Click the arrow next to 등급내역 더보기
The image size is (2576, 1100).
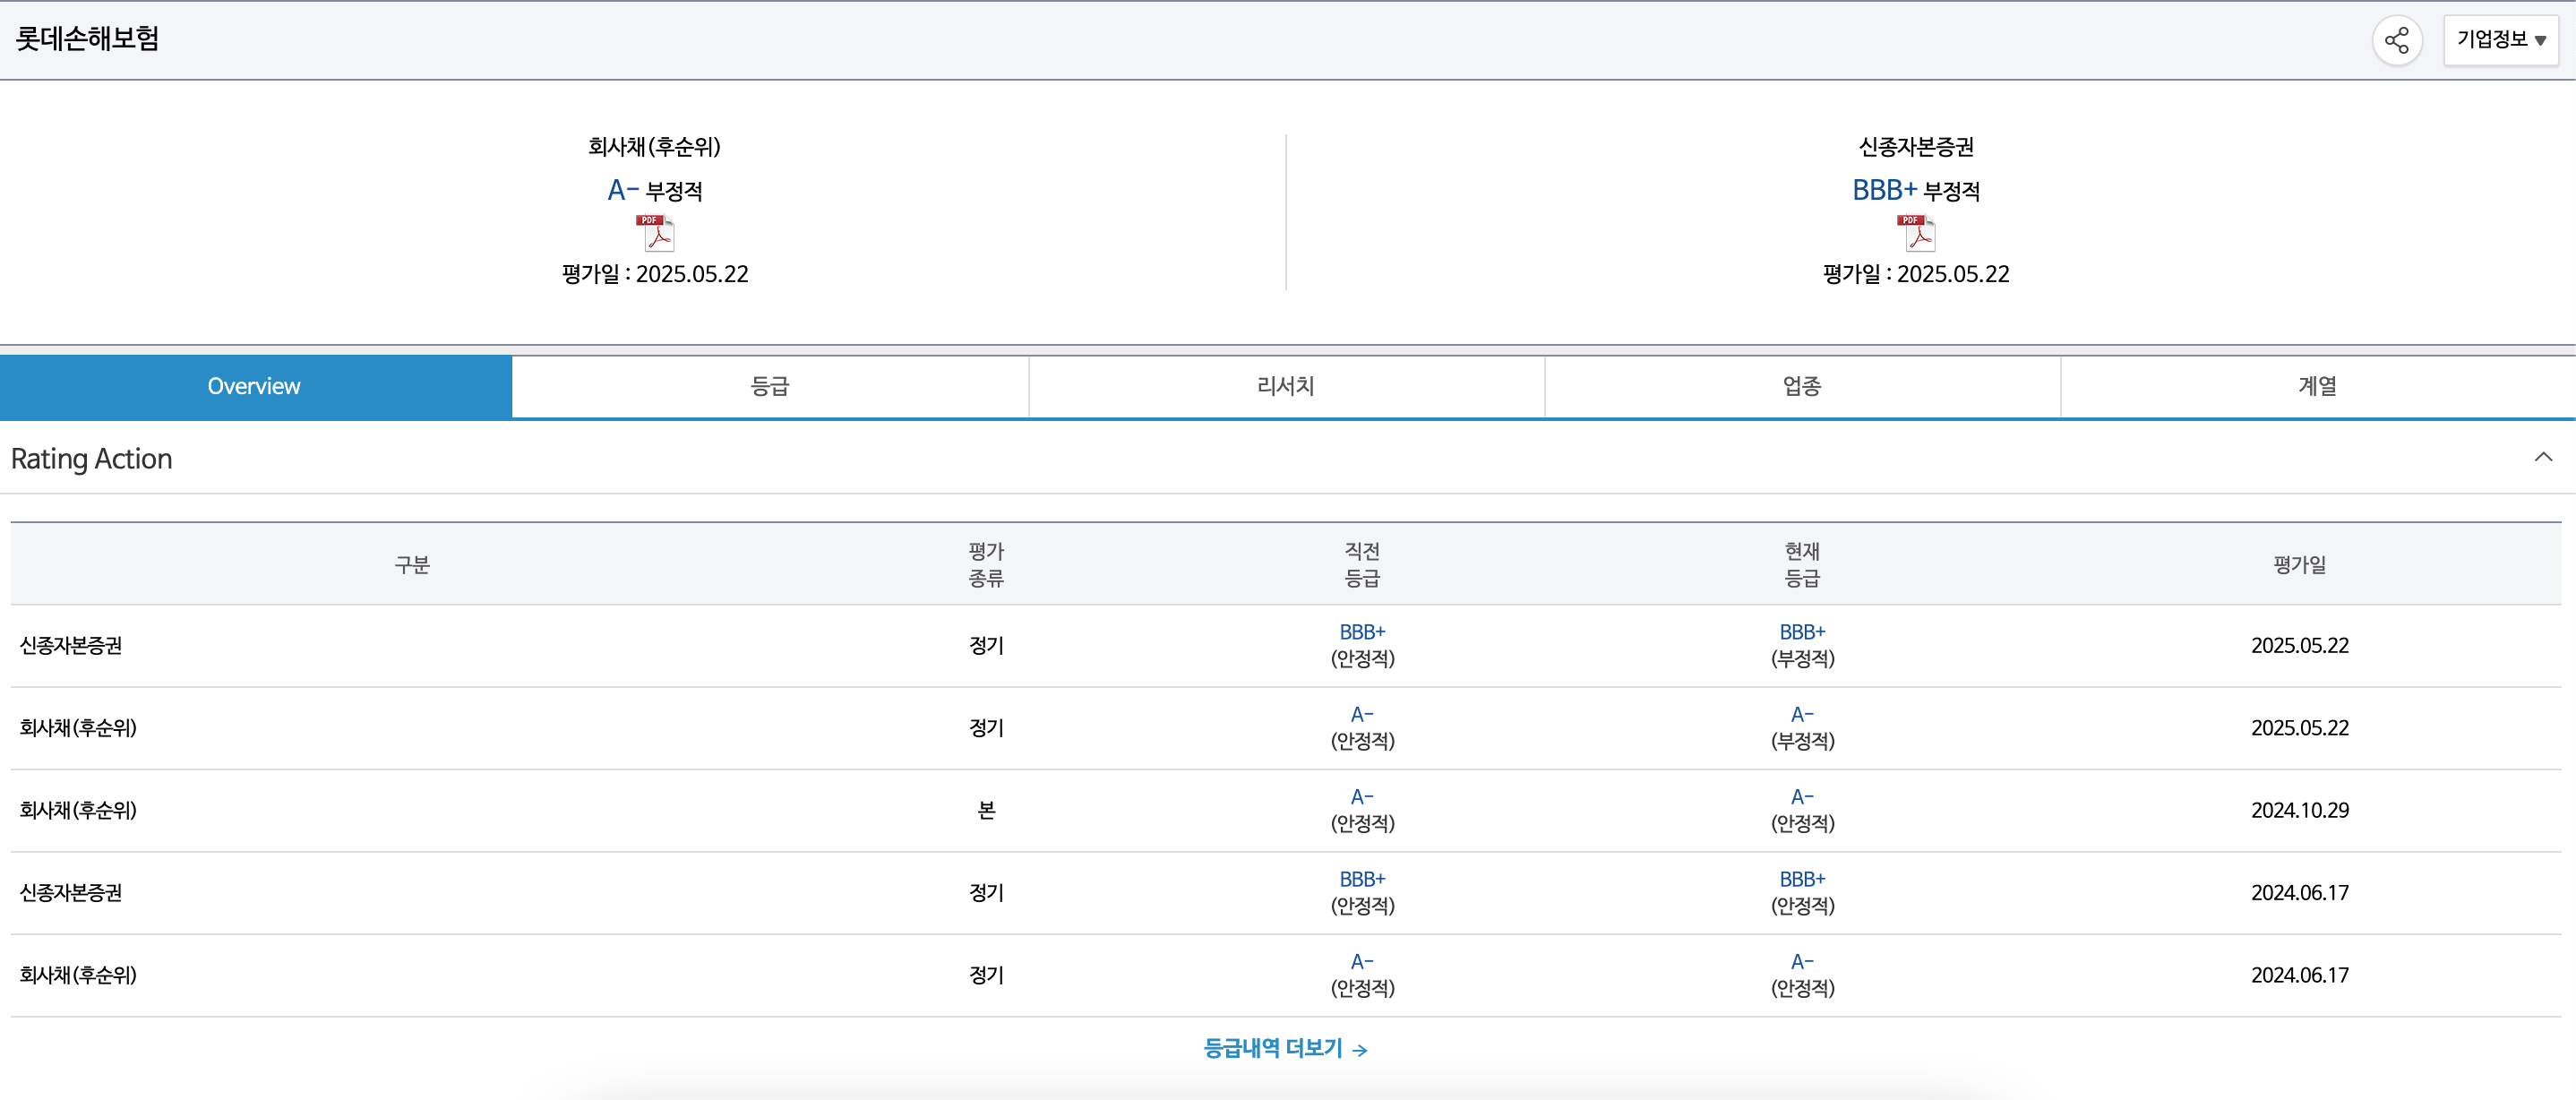click(1360, 1050)
